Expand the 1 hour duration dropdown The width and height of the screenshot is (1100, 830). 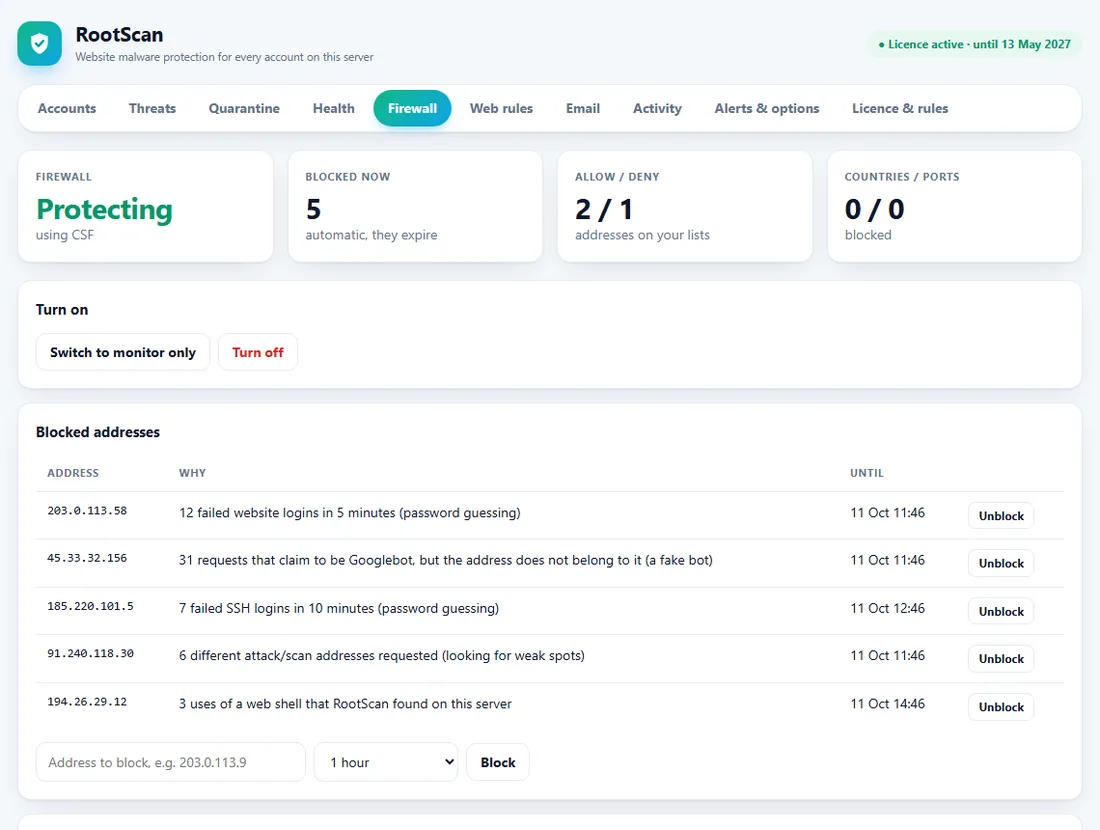pyautogui.click(x=386, y=763)
